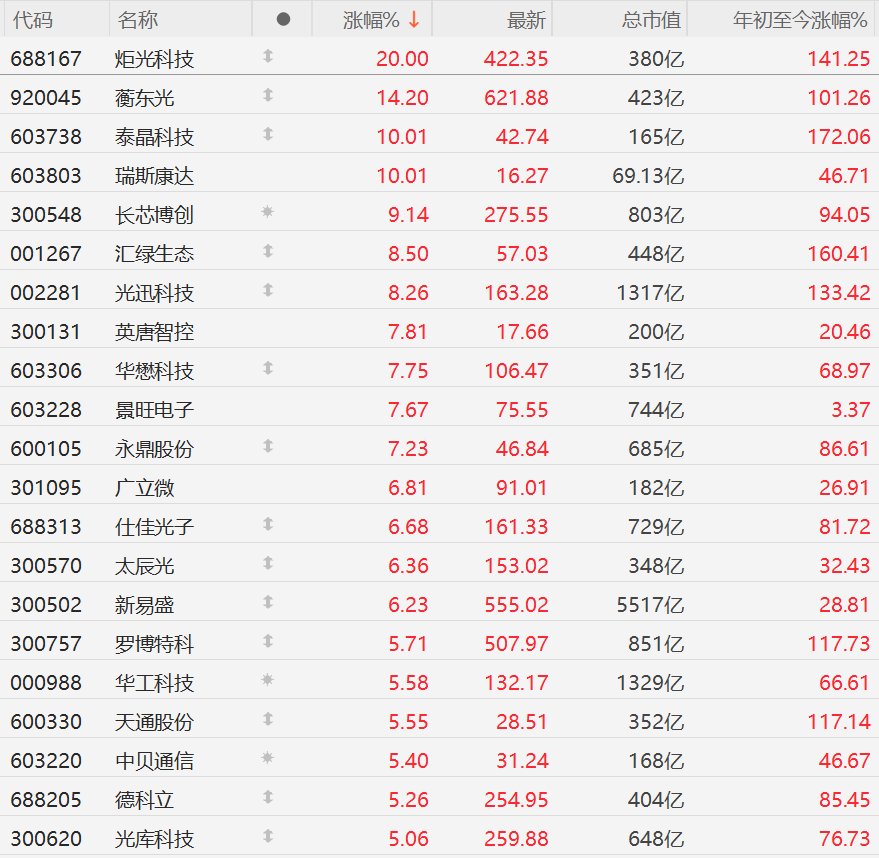
Task: Open stock 泰晶科技 by name
Action: 154,137
